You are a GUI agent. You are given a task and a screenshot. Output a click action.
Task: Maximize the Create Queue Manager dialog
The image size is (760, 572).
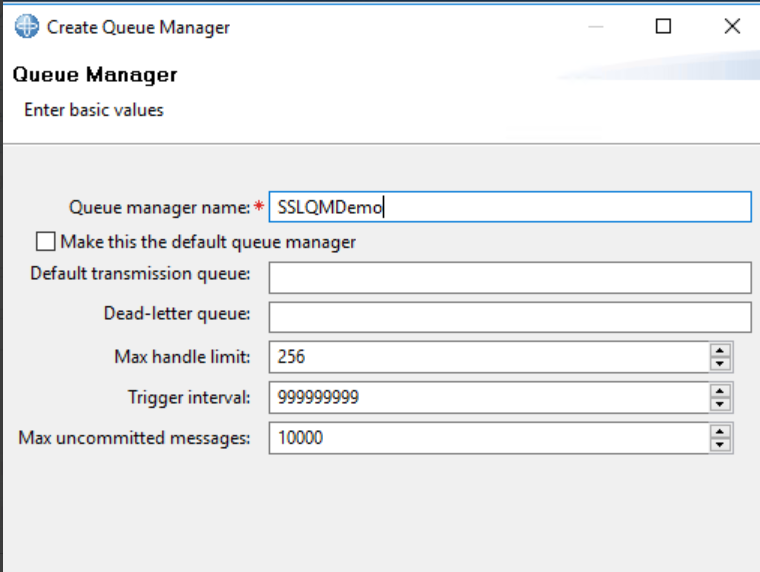click(x=663, y=26)
